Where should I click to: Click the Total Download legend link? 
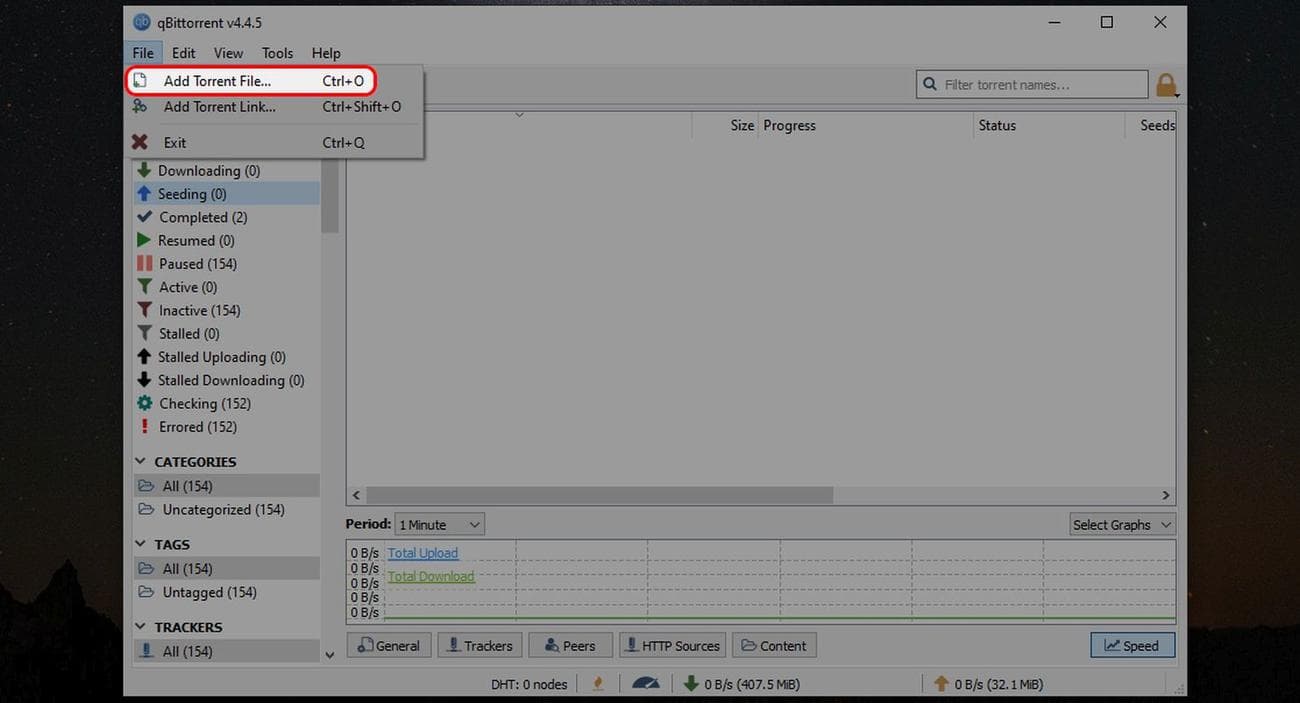point(430,576)
